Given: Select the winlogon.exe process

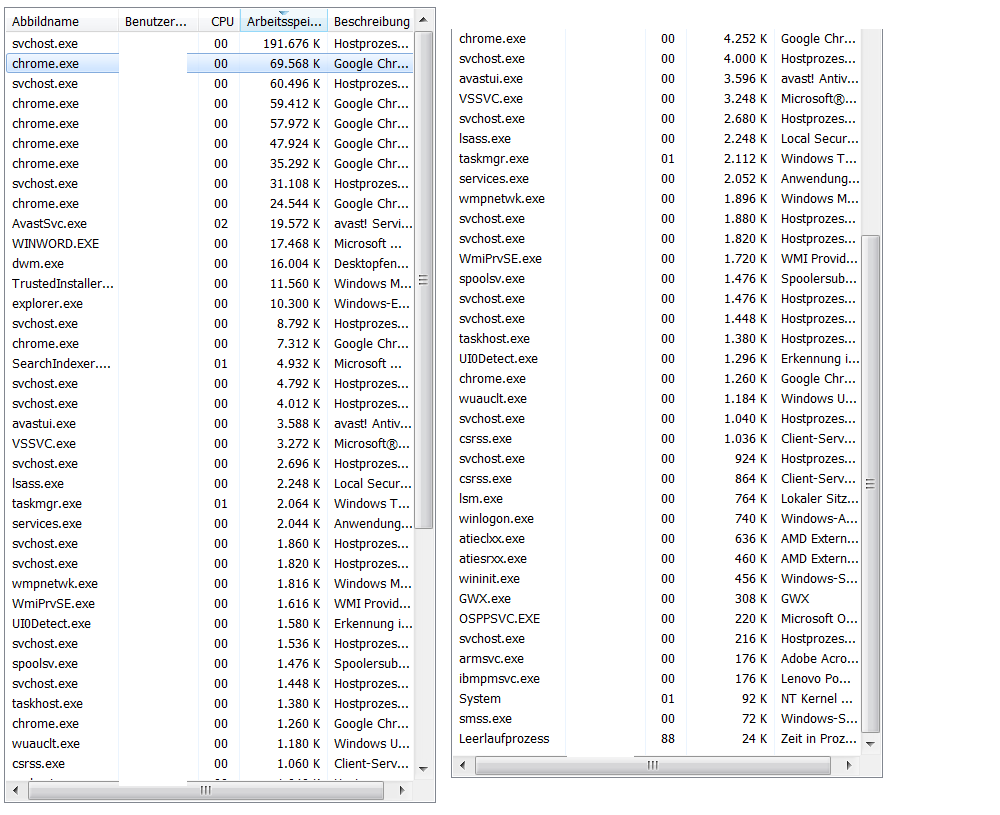Looking at the screenshot, I should click(657, 518).
